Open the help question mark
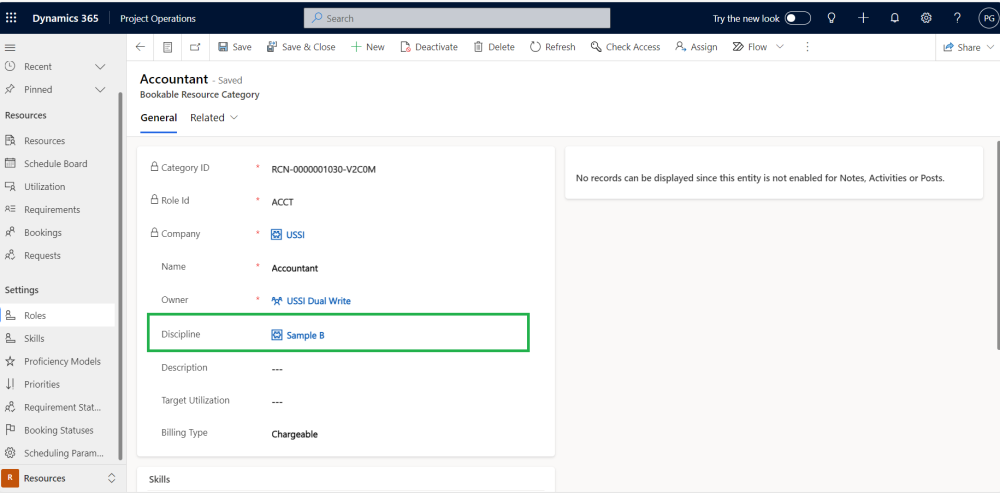The width and height of the screenshot is (1000, 493). click(x=957, y=18)
